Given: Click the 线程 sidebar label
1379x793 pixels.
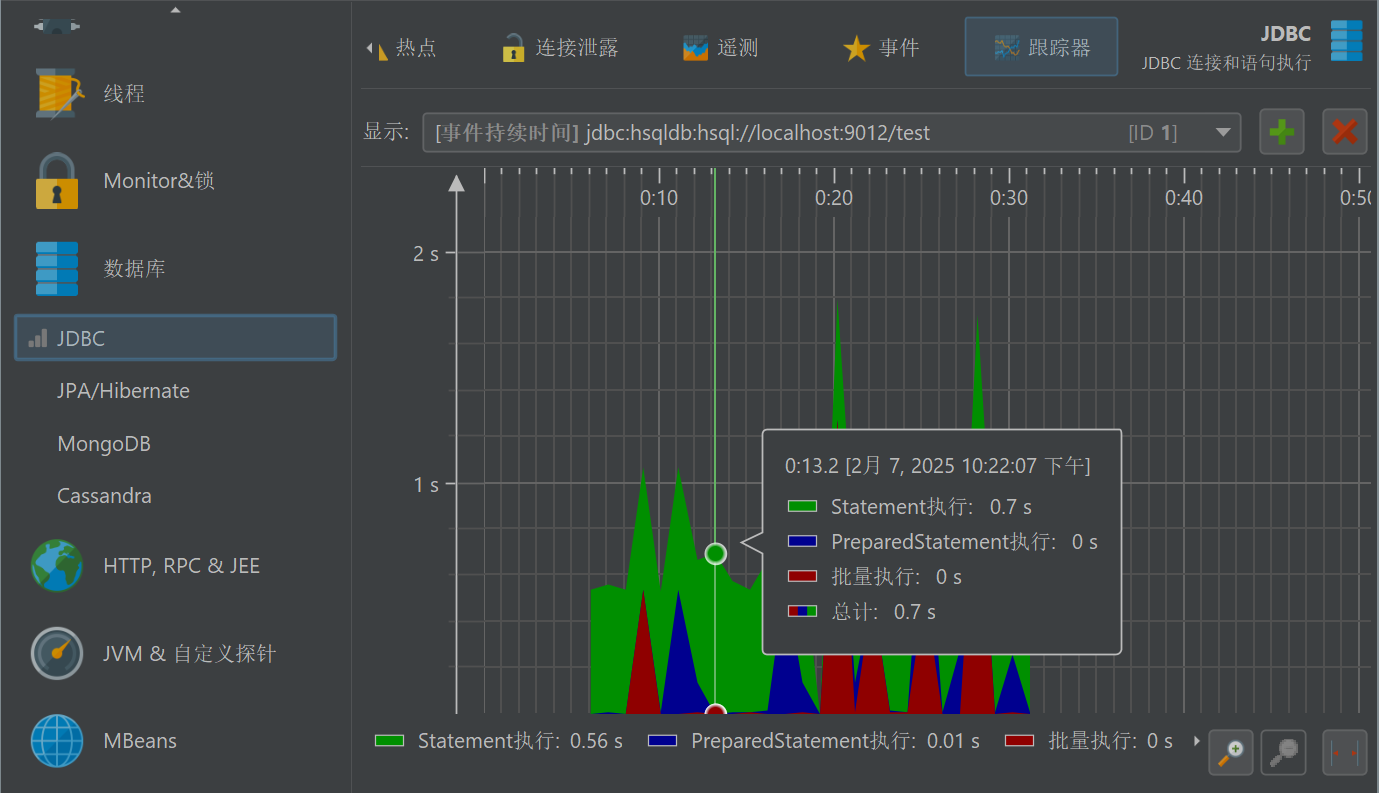Looking at the screenshot, I should pyautogui.click(x=124, y=94).
